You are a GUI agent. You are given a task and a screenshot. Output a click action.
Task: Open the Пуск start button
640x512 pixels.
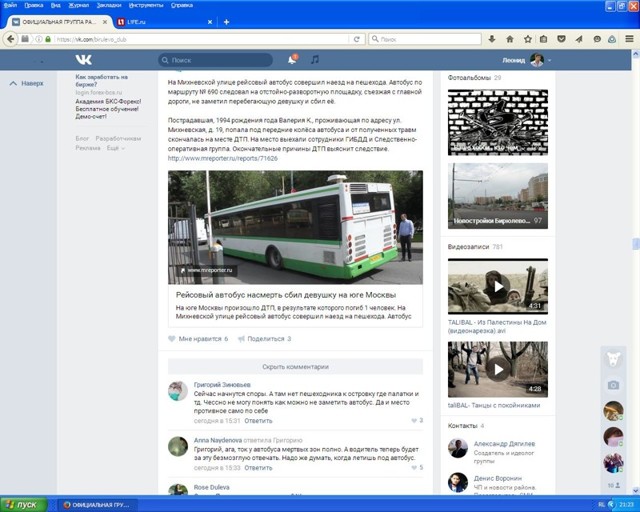[x=24, y=505]
